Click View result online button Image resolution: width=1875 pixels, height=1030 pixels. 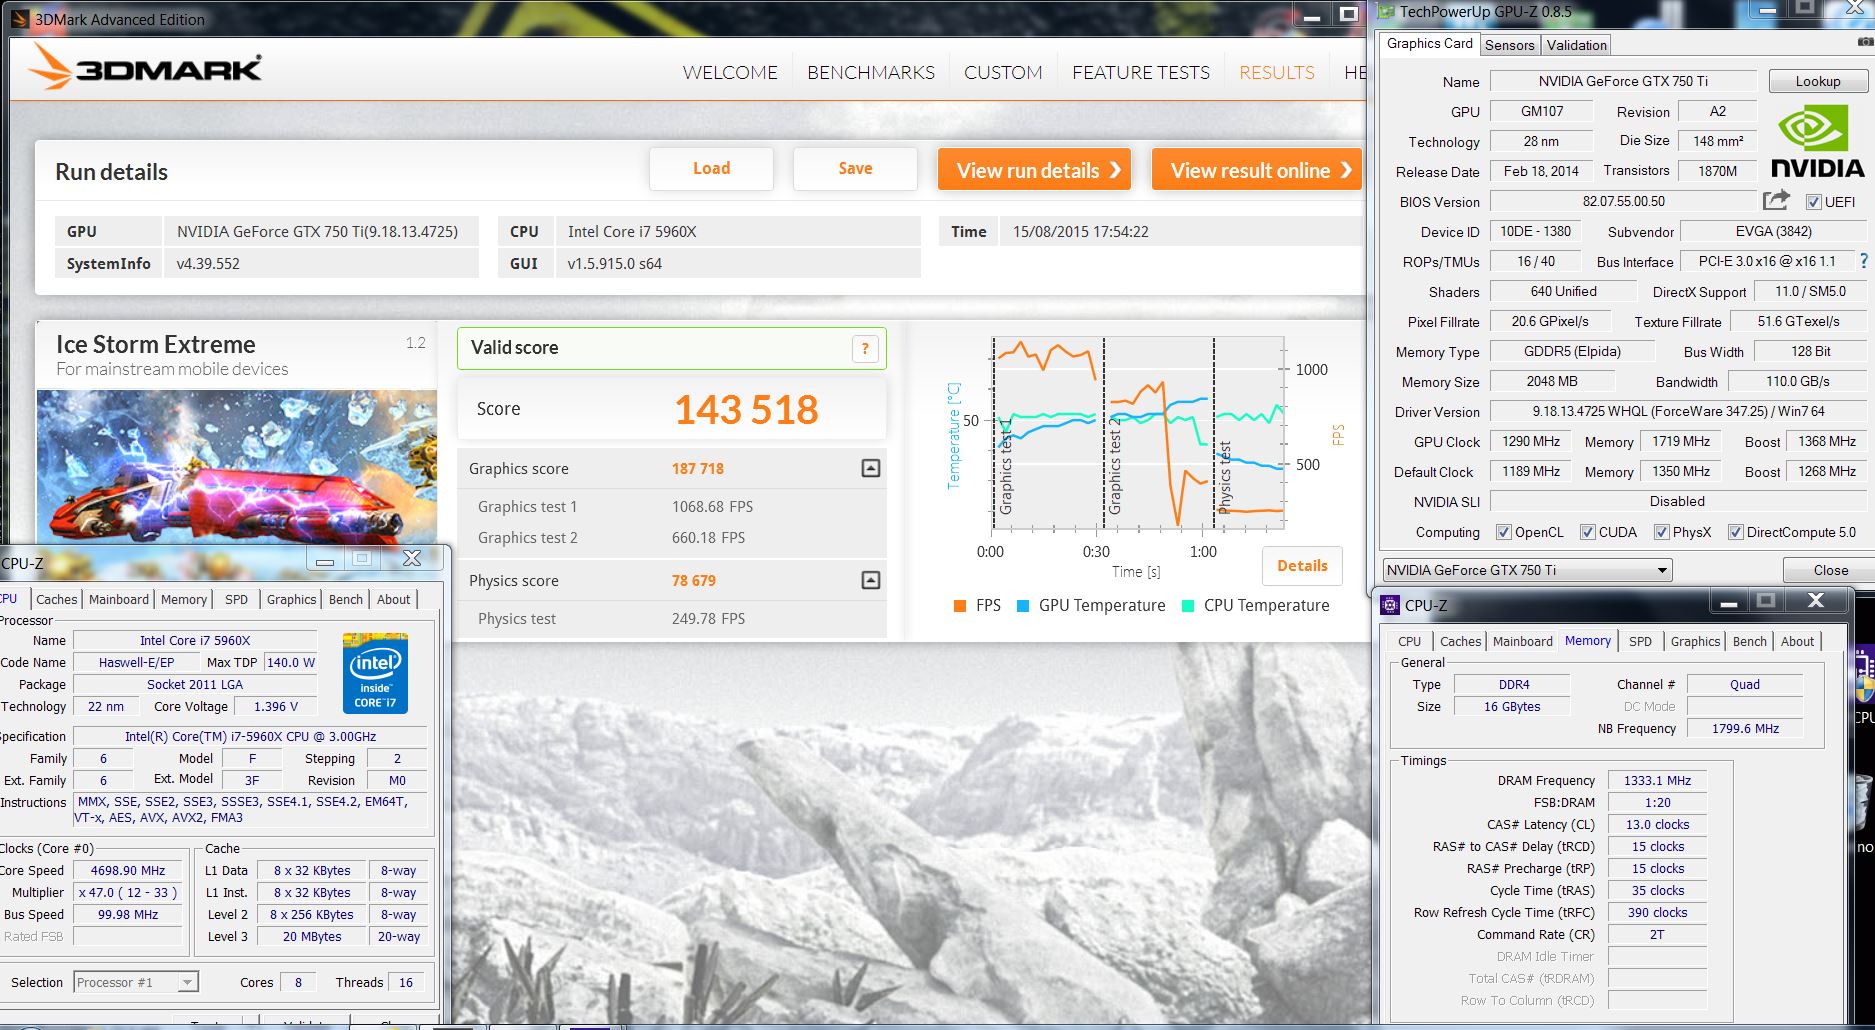pyautogui.click(x=1258, y=170)
